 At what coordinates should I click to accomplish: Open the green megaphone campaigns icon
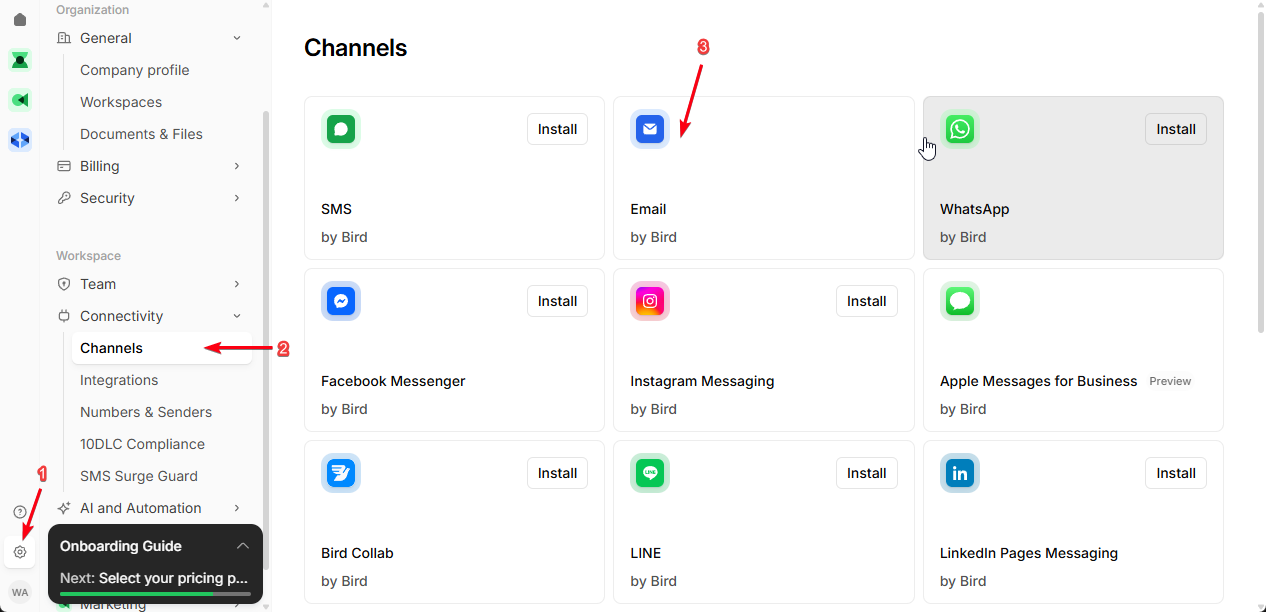[x=20, y=100]
